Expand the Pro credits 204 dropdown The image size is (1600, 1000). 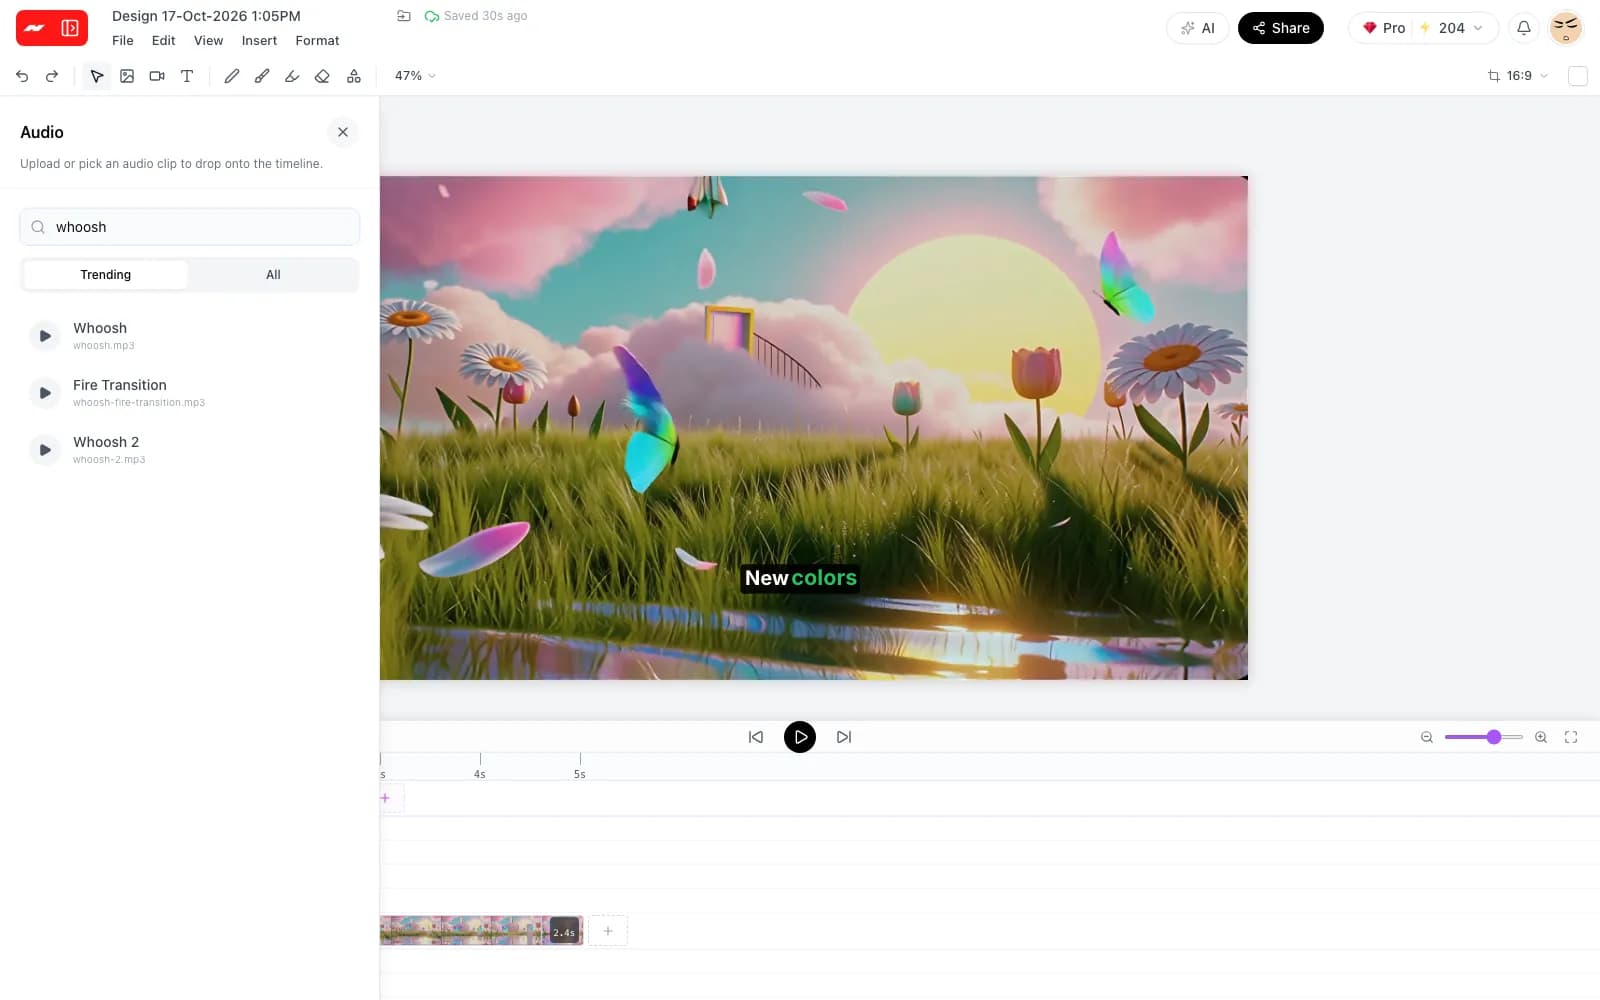pyautogui.click(x=1423, y=28)
